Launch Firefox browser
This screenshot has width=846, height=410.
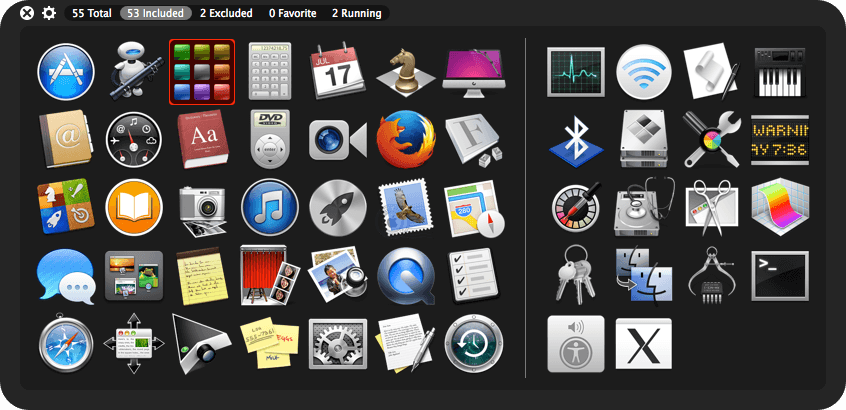(406, 139)
